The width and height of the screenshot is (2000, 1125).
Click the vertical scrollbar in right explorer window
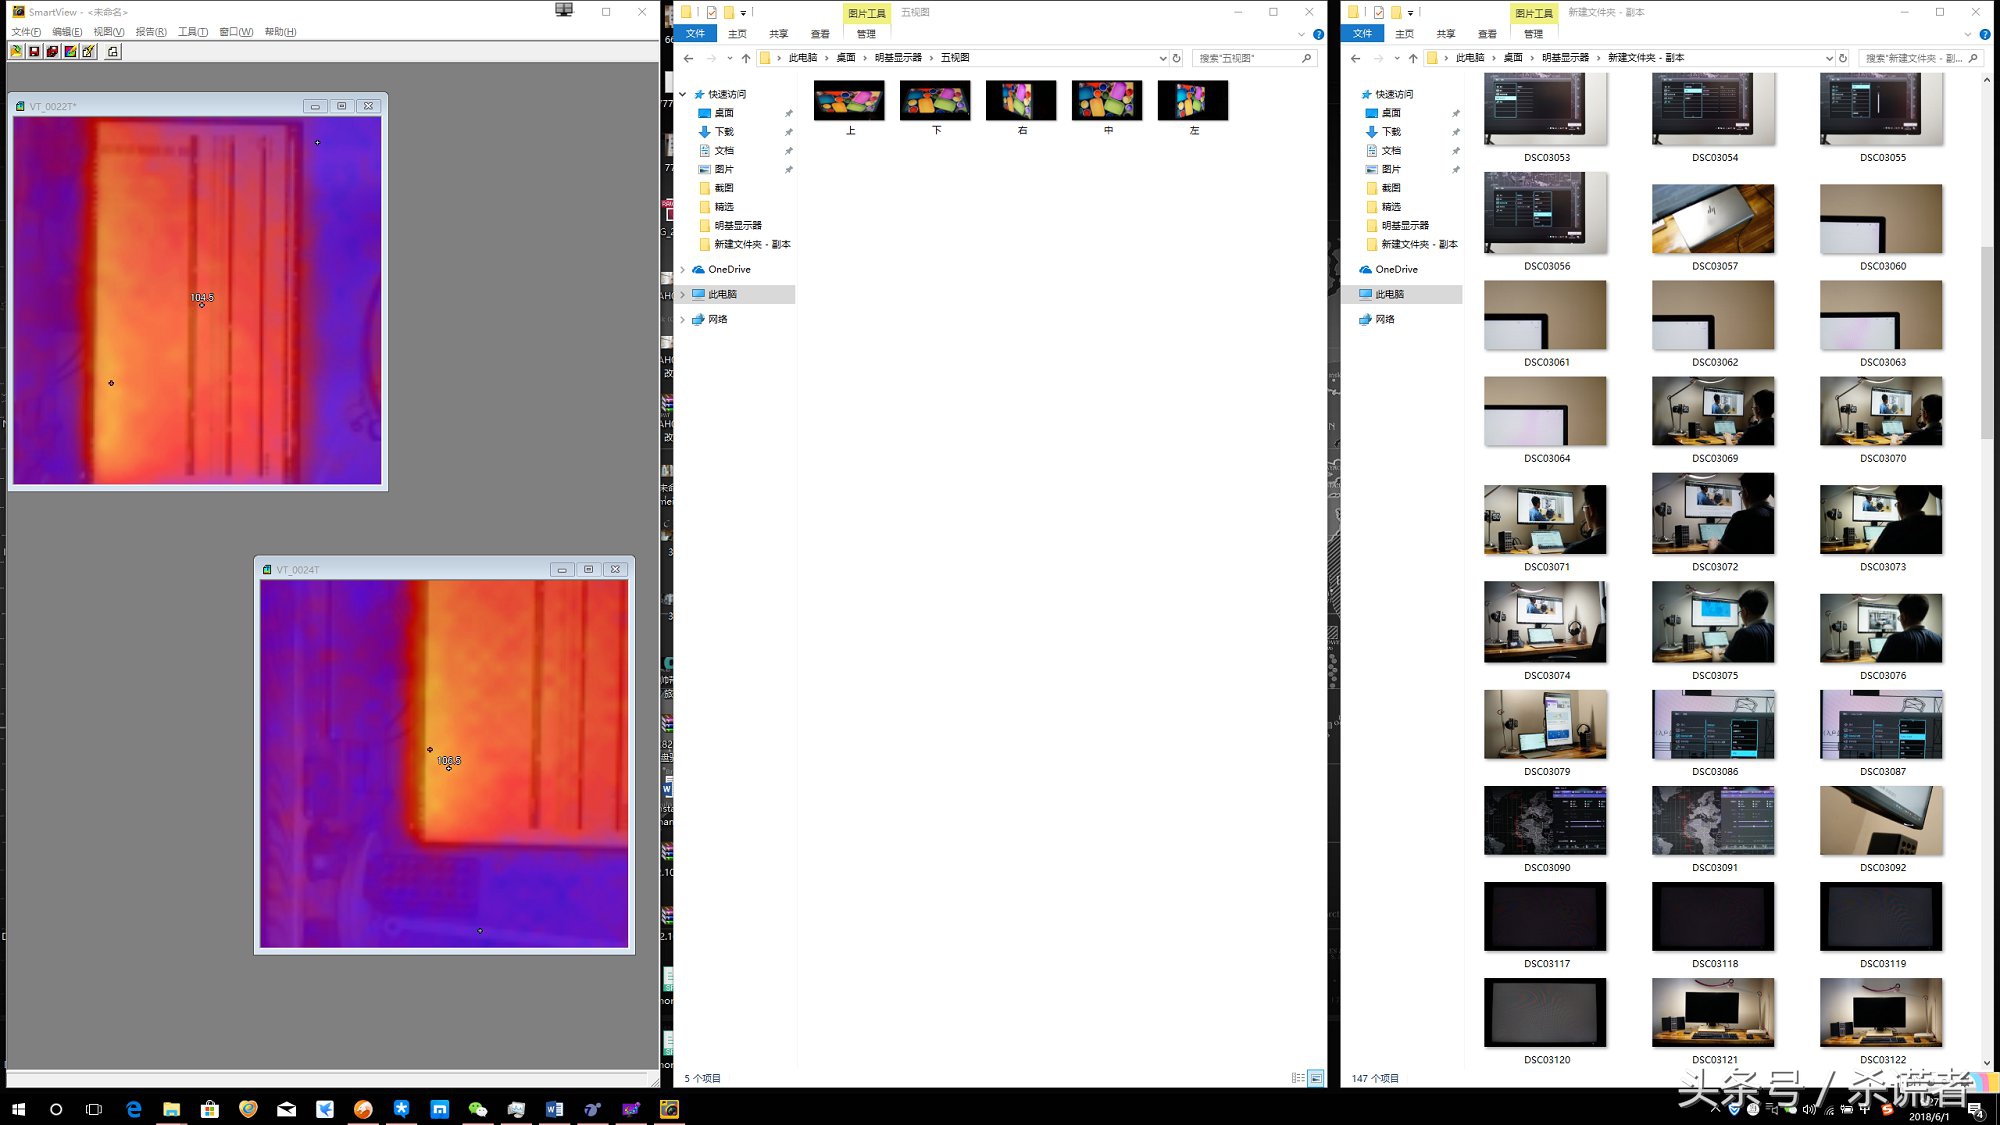pyautogui.click(x=1986, y=340)
